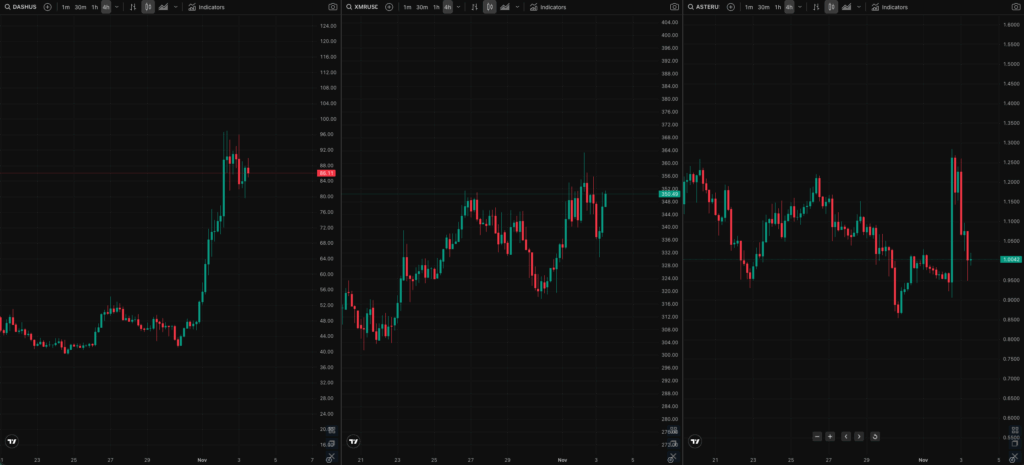Select the 1m timeframe on the XMR chart
This screenshot has height=465, width=1024.
coord(408,7)
